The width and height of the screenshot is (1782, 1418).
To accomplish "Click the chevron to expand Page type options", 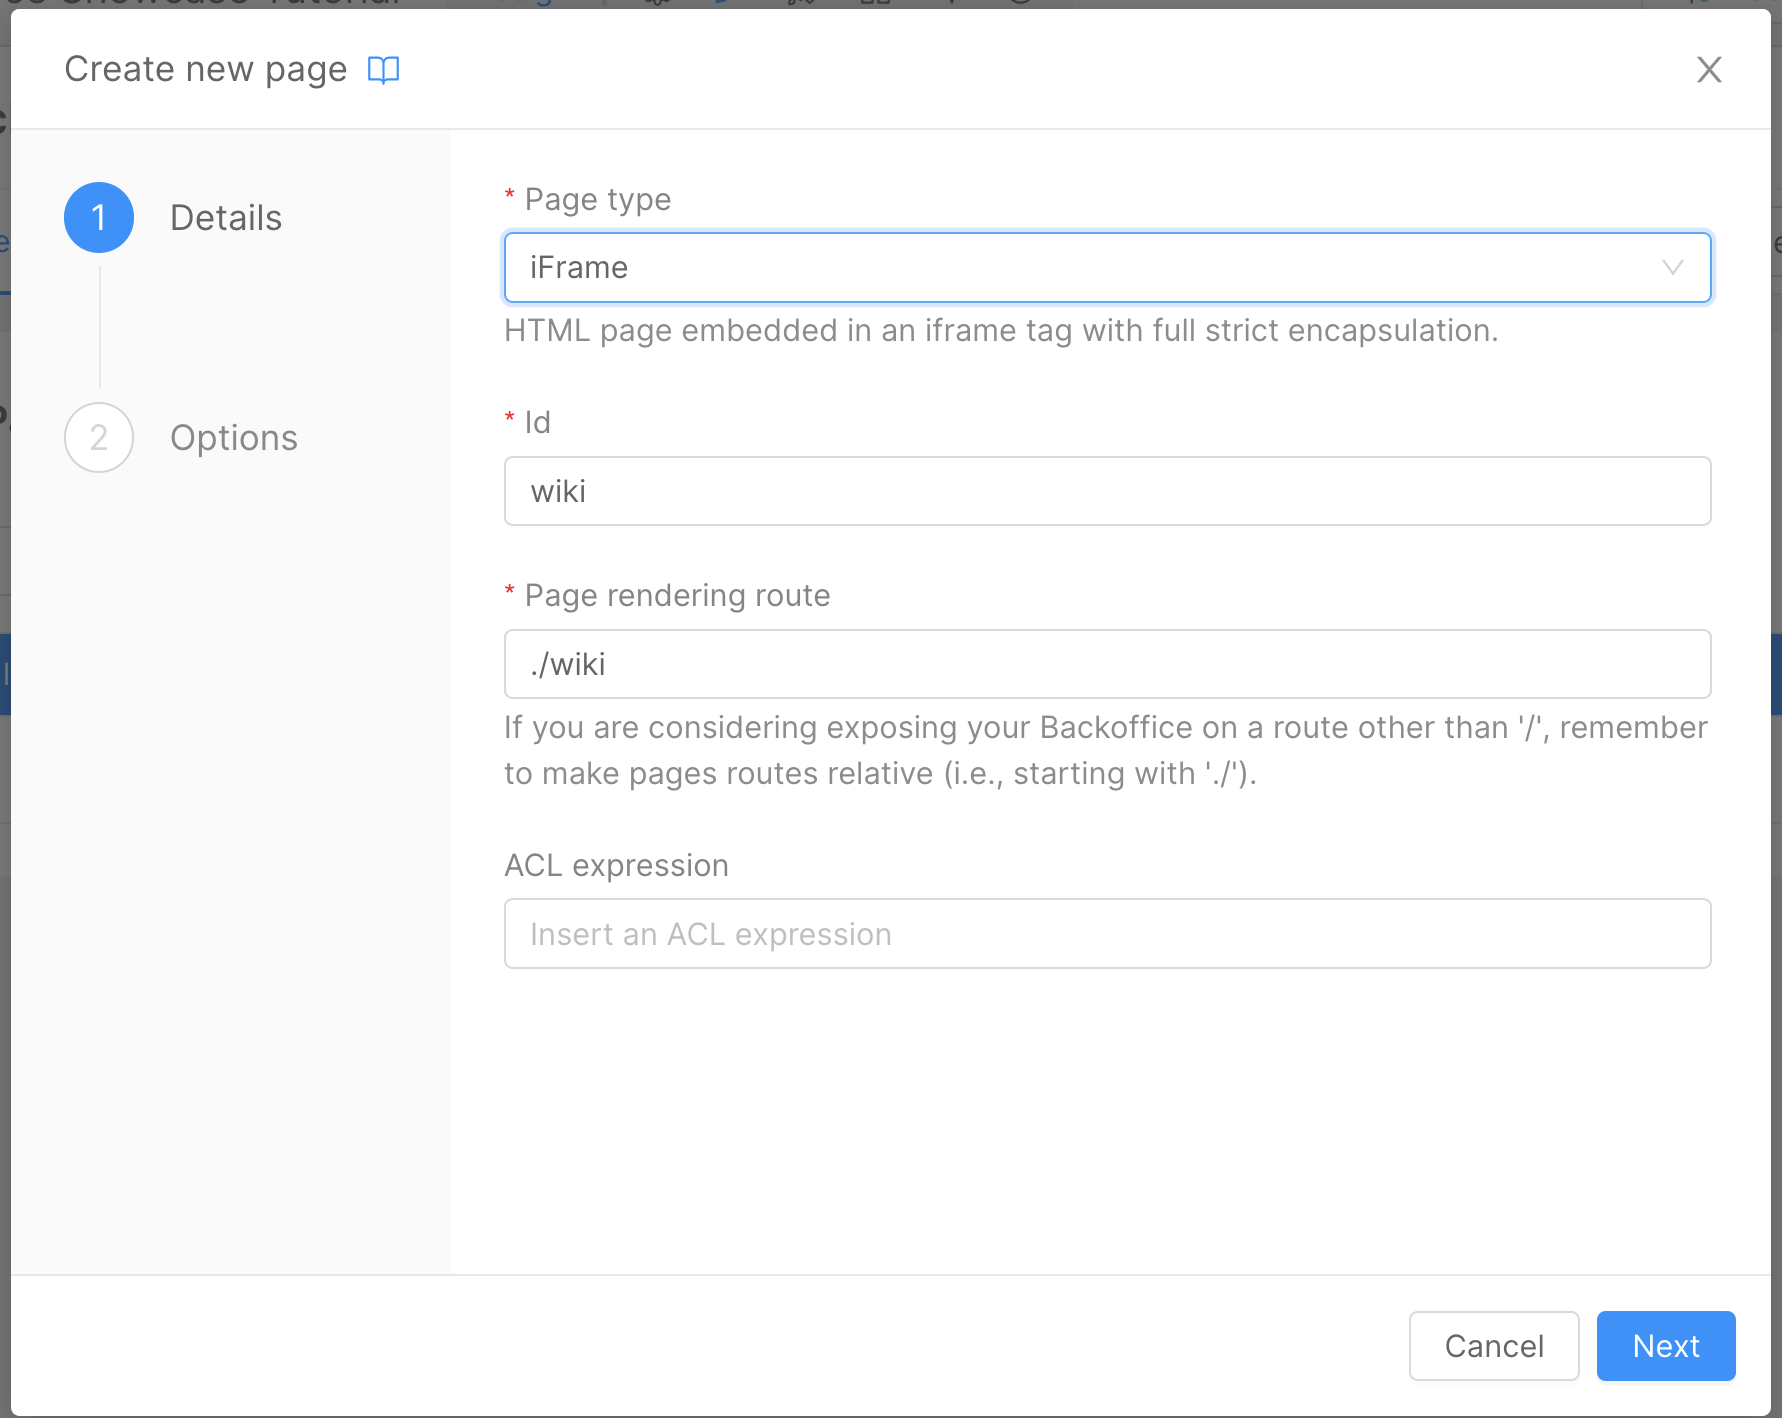I will [1673, 267].
